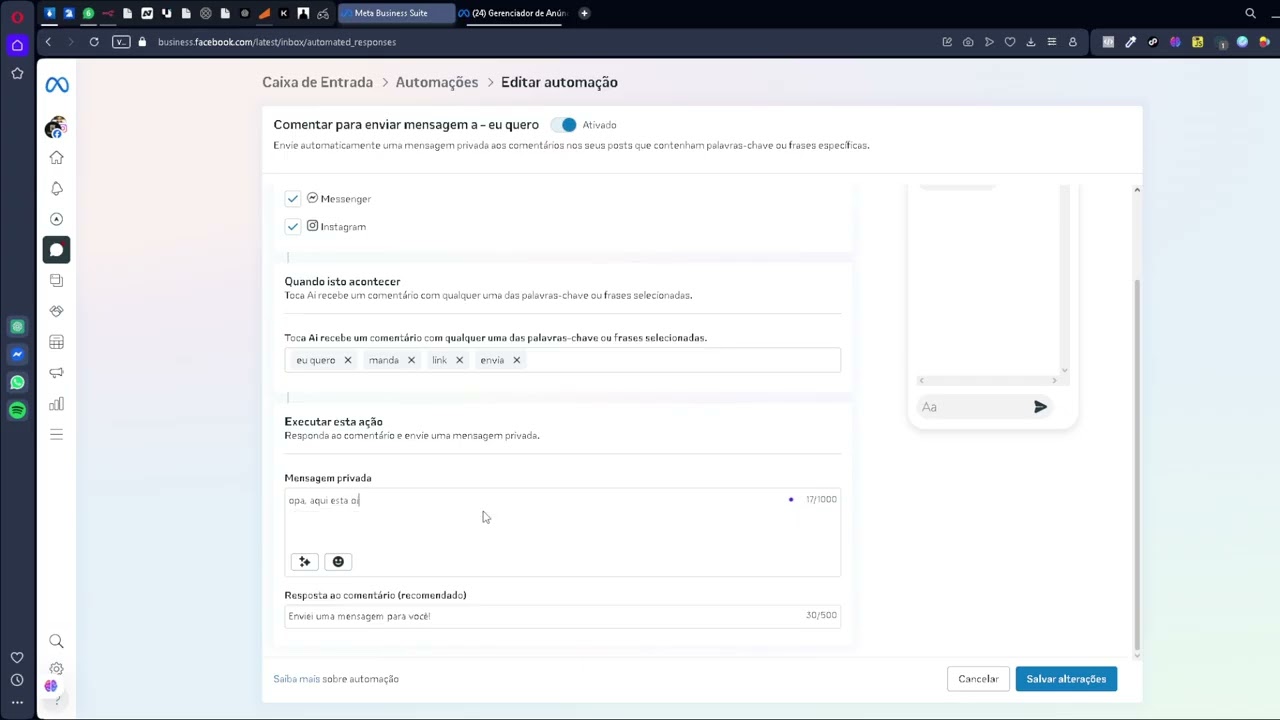The width and height of the screenshot is (1280, 720).
Task: Go to Home in Meta Business Suite sidebar
Action: click(56, 157)
